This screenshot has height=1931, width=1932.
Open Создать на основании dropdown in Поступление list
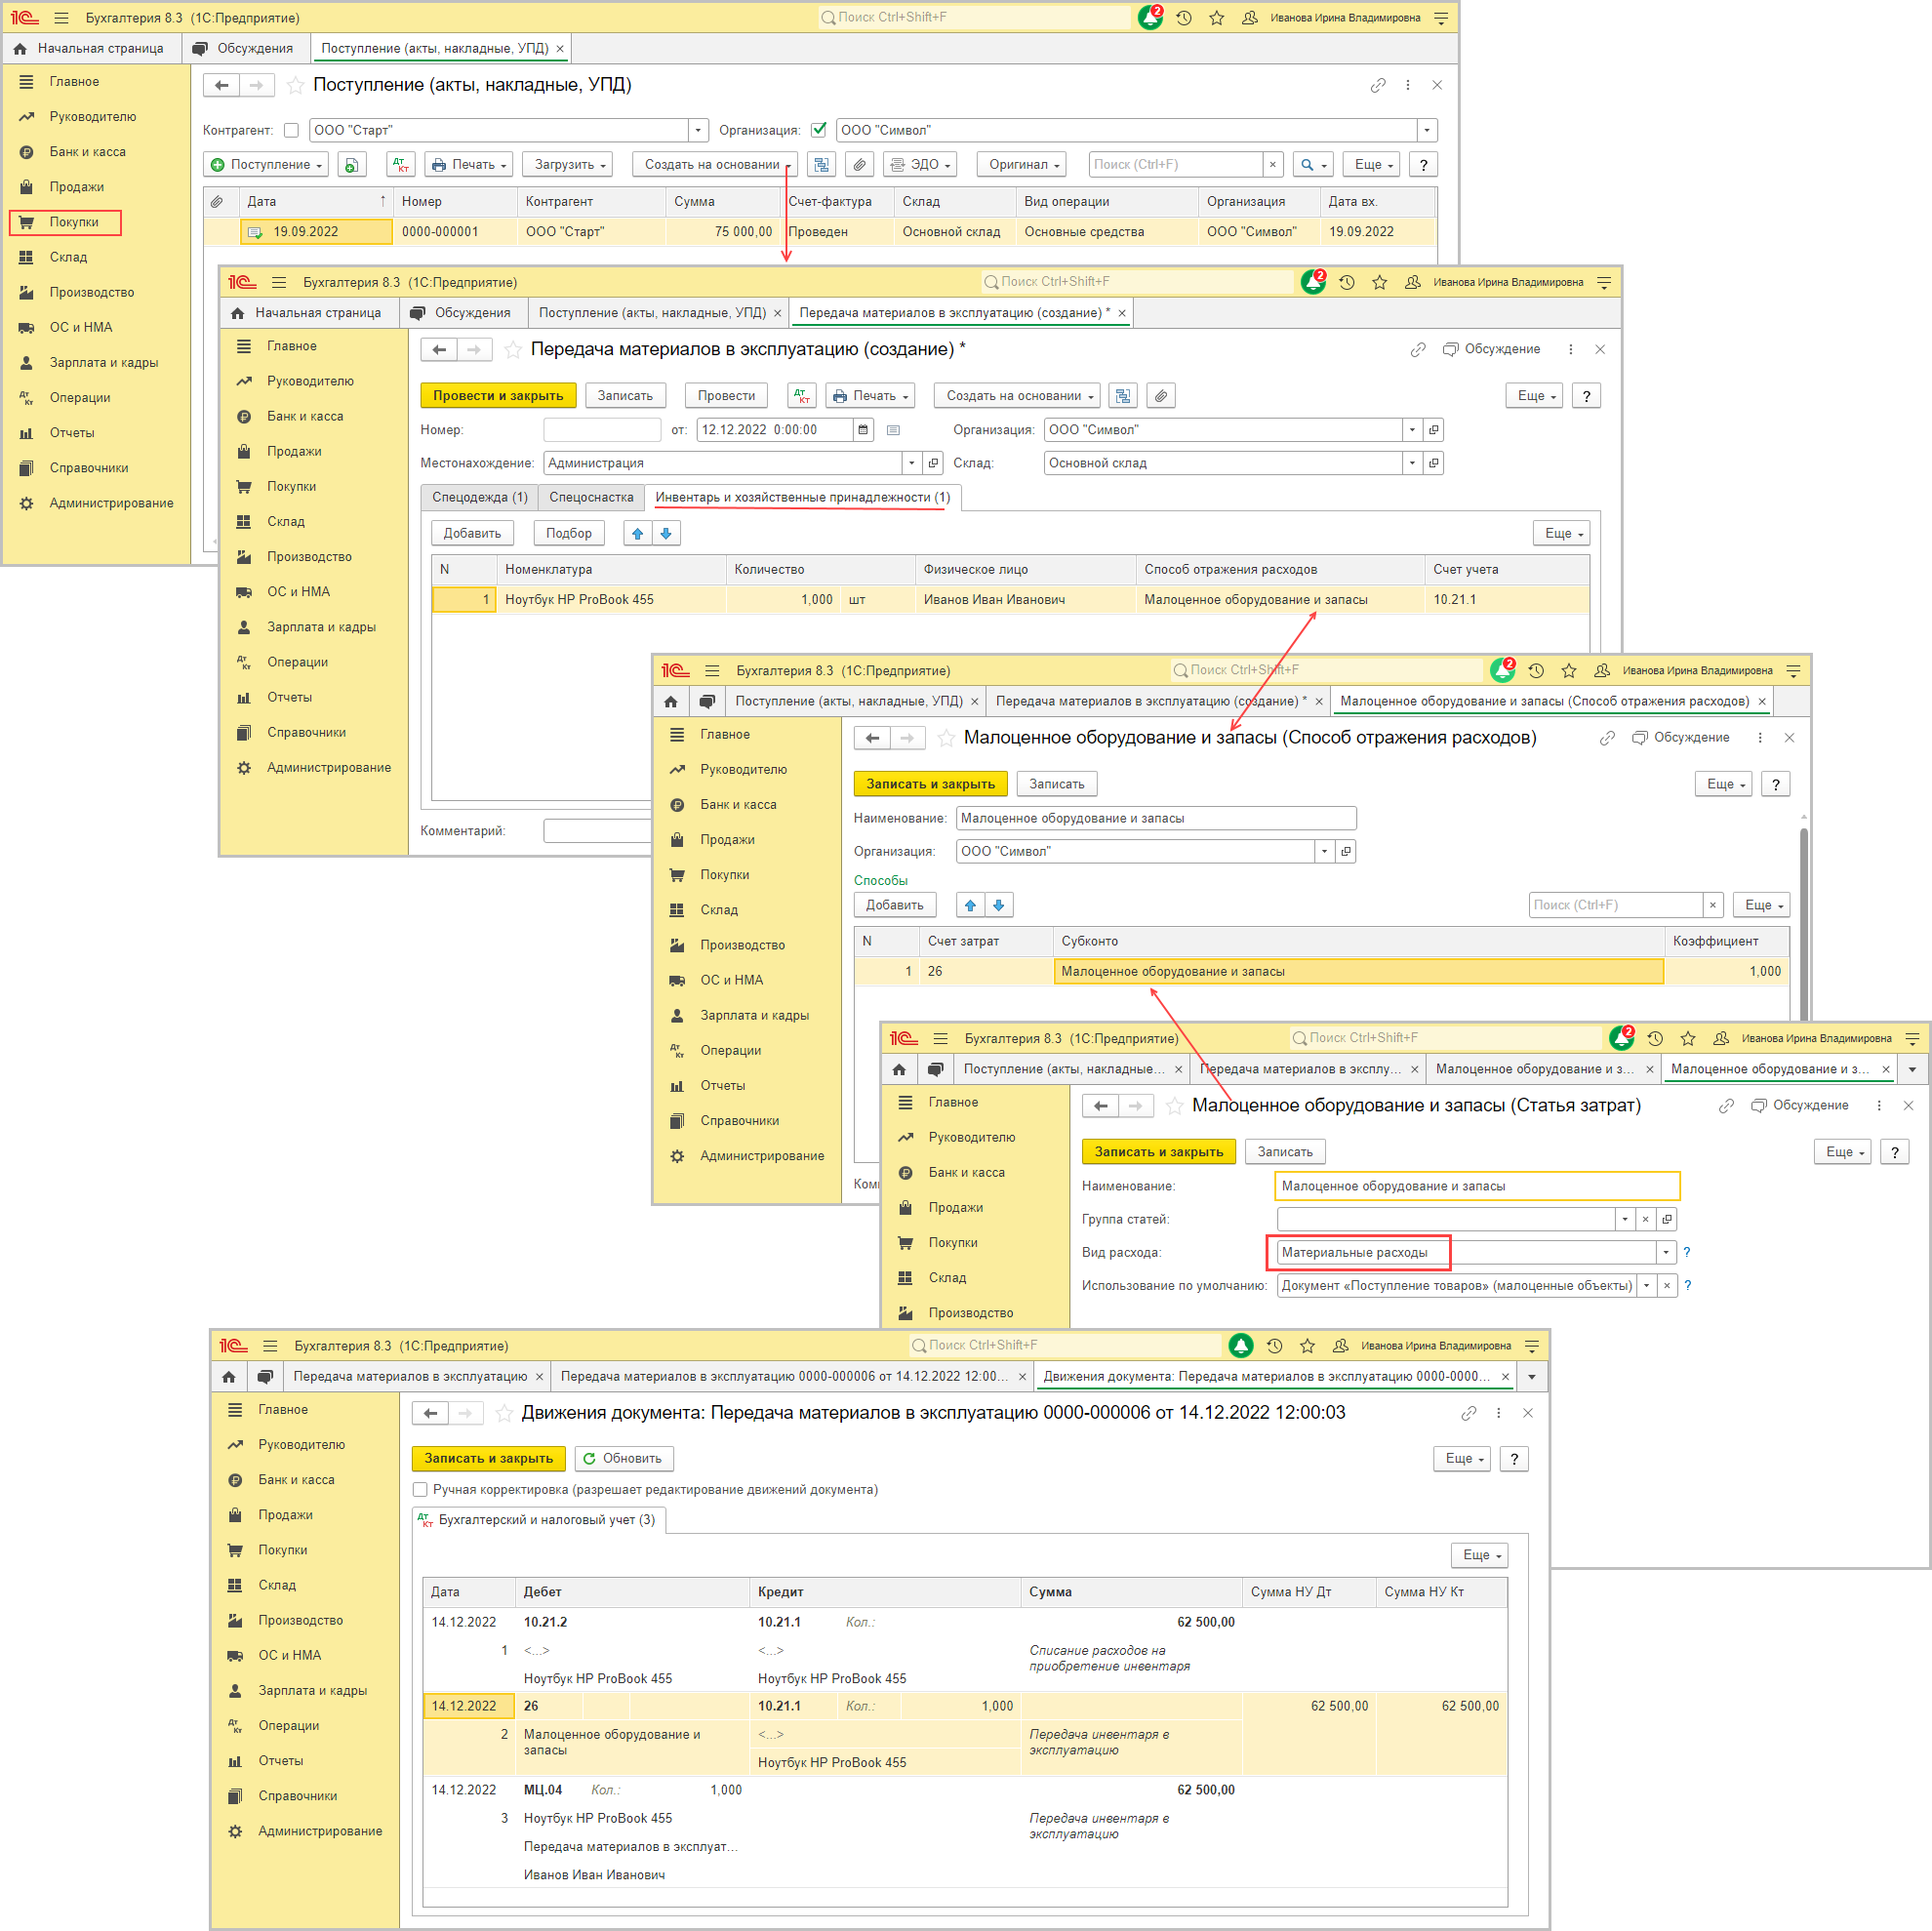pos(715,164)
